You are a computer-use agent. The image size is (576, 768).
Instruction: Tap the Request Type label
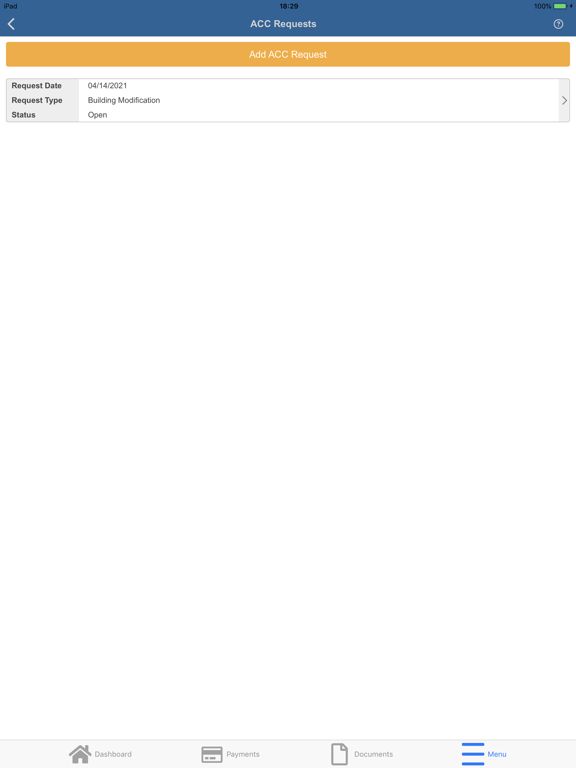(37, 100)
